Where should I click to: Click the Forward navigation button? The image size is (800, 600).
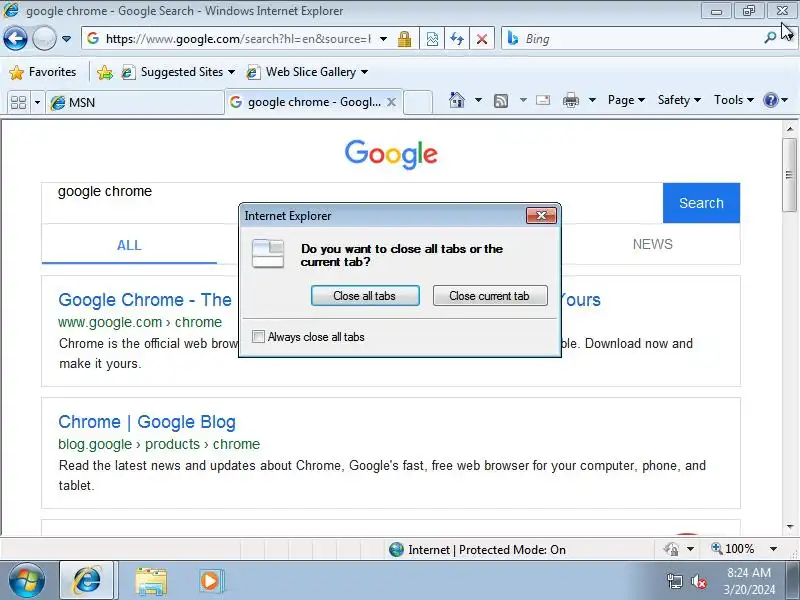pyautogui.click(x=44, y=38)
